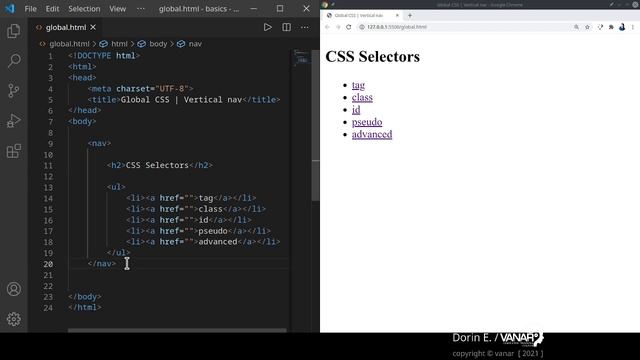Click the <!DOCTYPE html> declaration
Viewport: 640px width, 360px height.
[x=104, y=56]
